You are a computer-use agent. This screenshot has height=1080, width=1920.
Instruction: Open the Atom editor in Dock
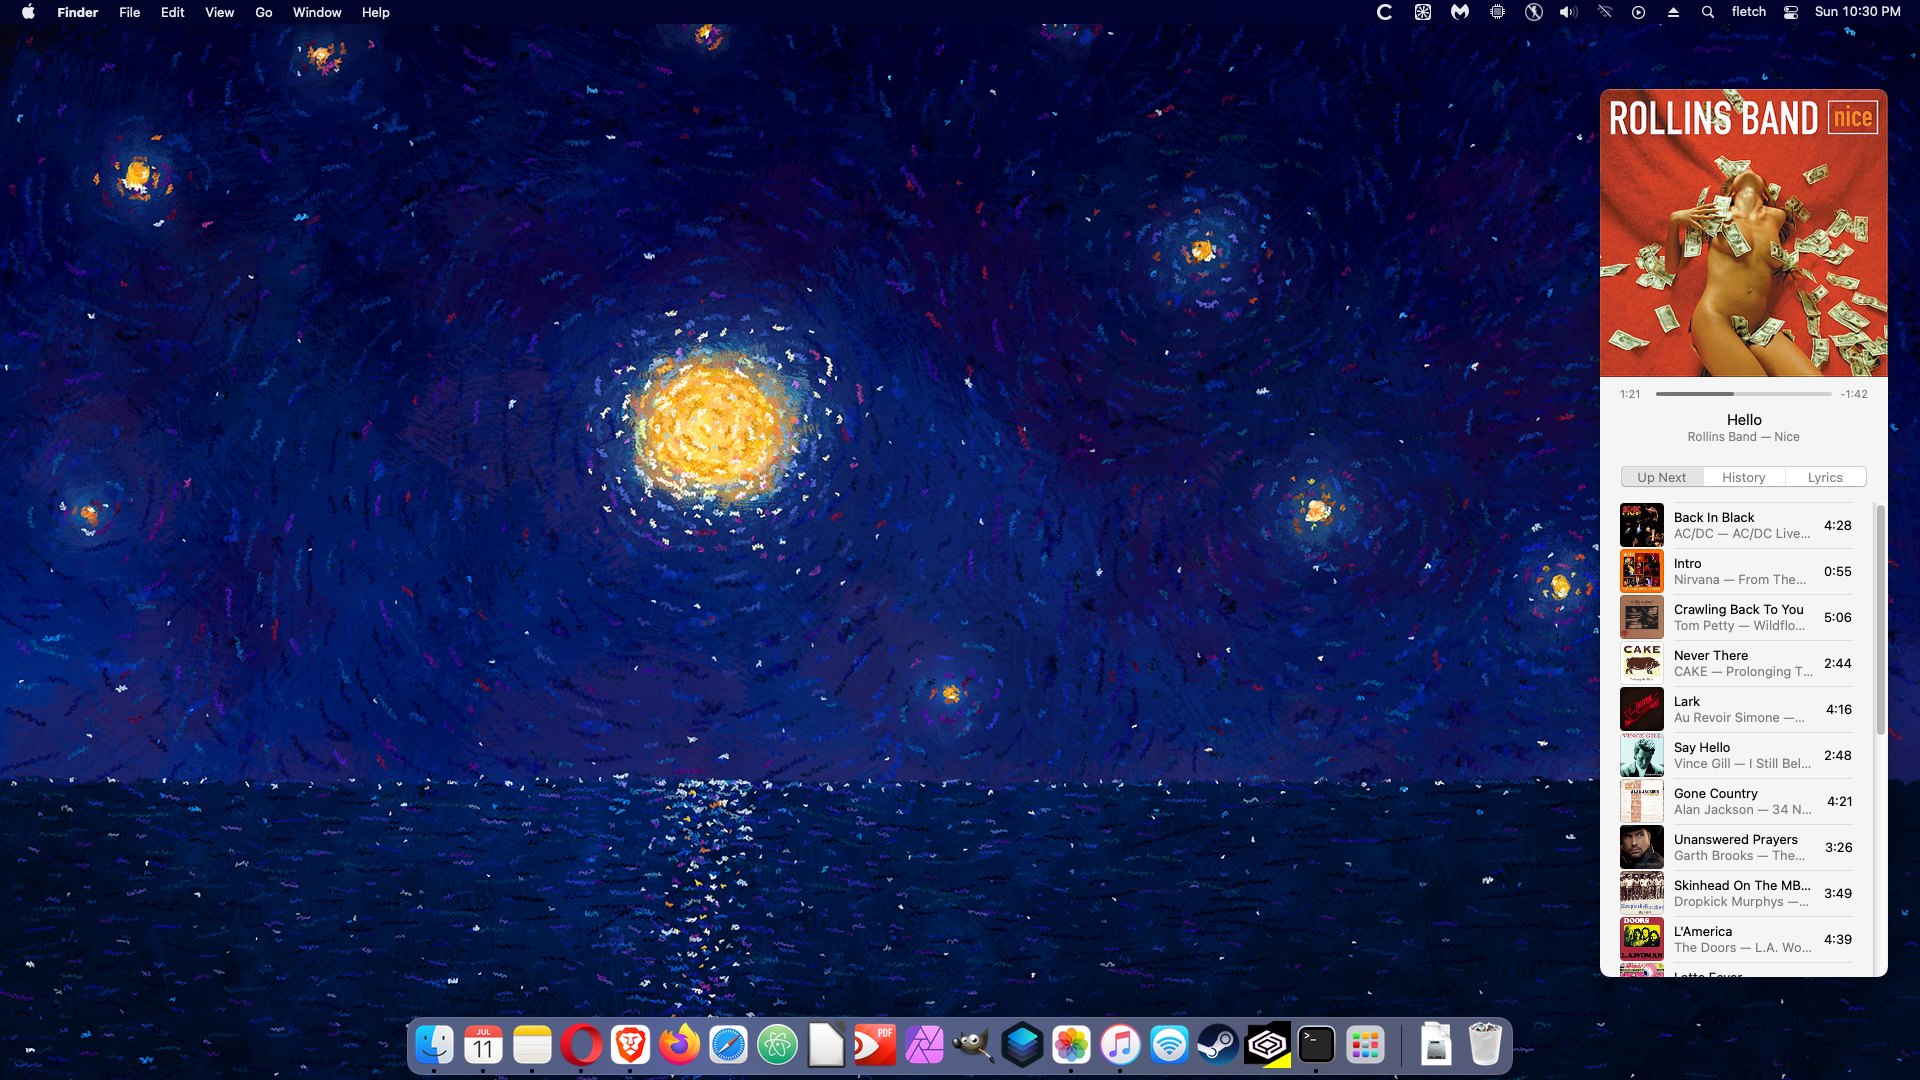tap(777, 1045)
